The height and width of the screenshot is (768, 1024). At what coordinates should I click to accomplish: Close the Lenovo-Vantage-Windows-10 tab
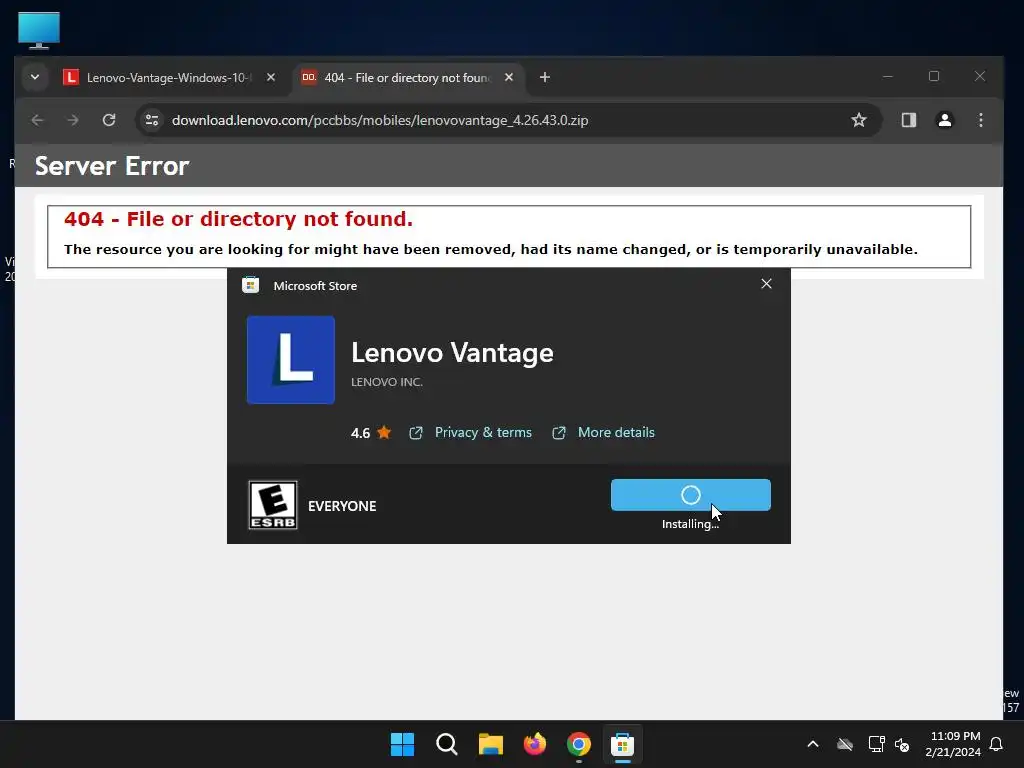[271, 77]
